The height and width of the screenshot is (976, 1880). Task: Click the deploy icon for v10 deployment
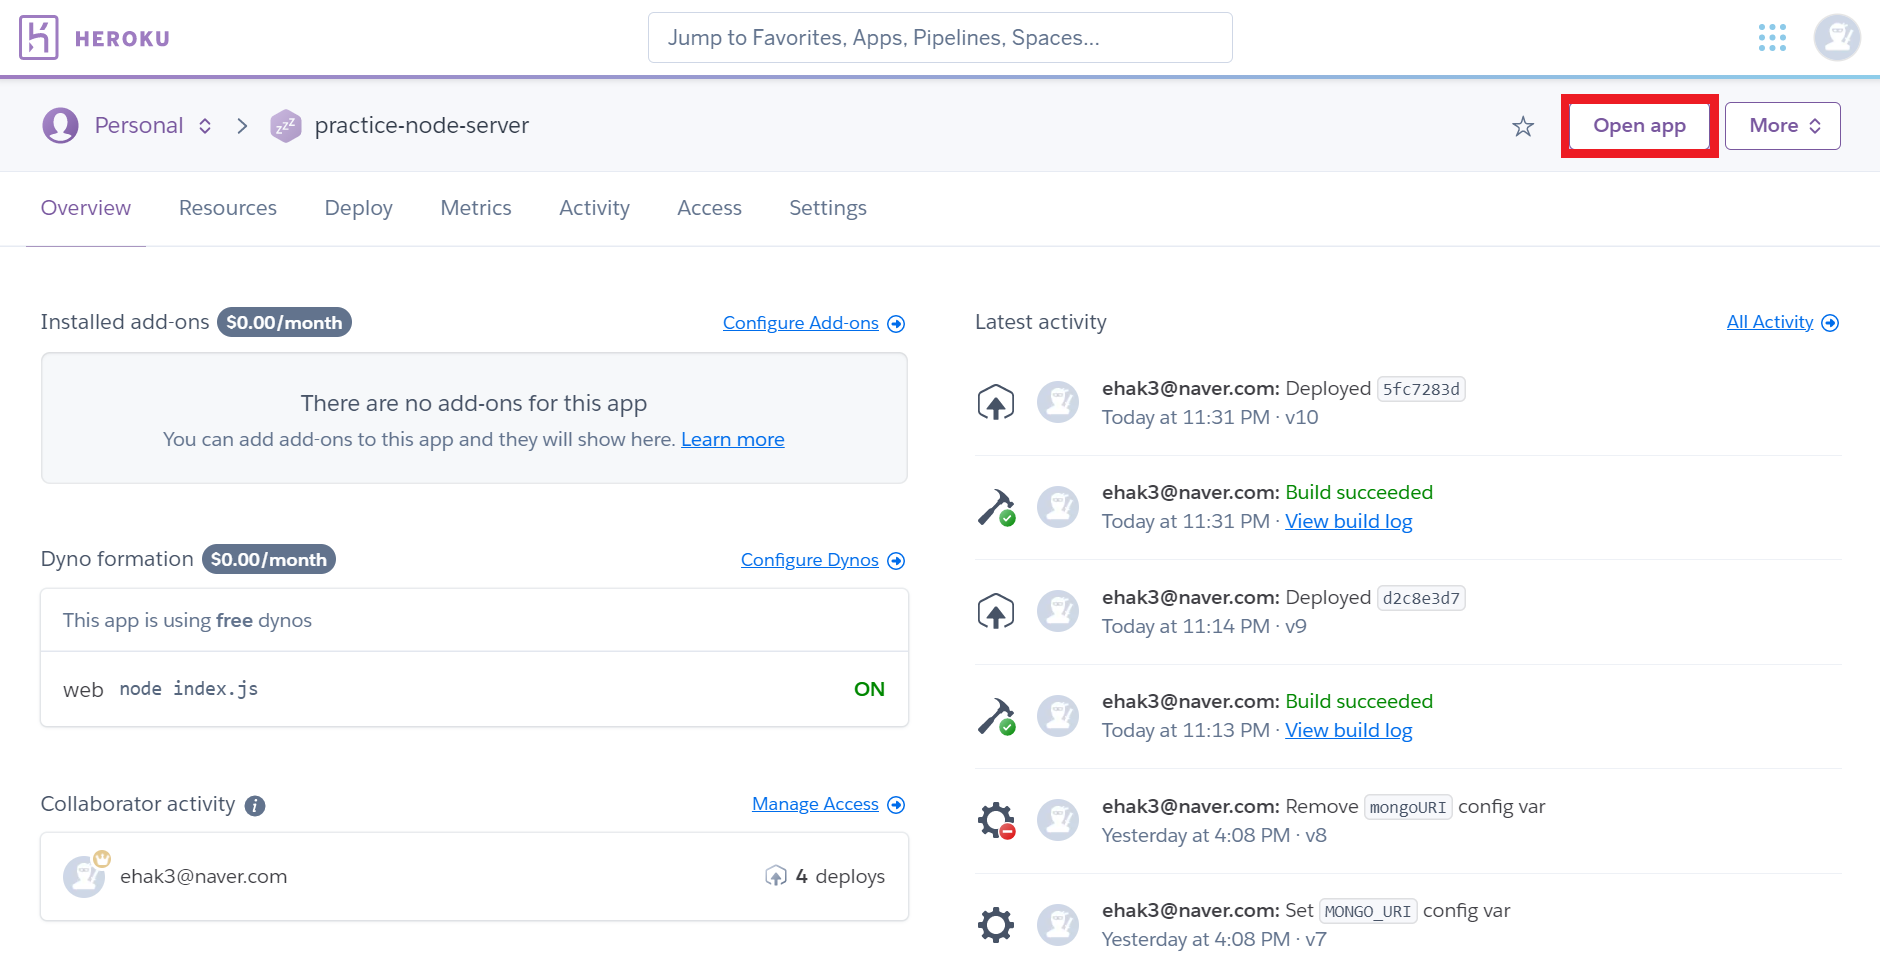point(995,403)
